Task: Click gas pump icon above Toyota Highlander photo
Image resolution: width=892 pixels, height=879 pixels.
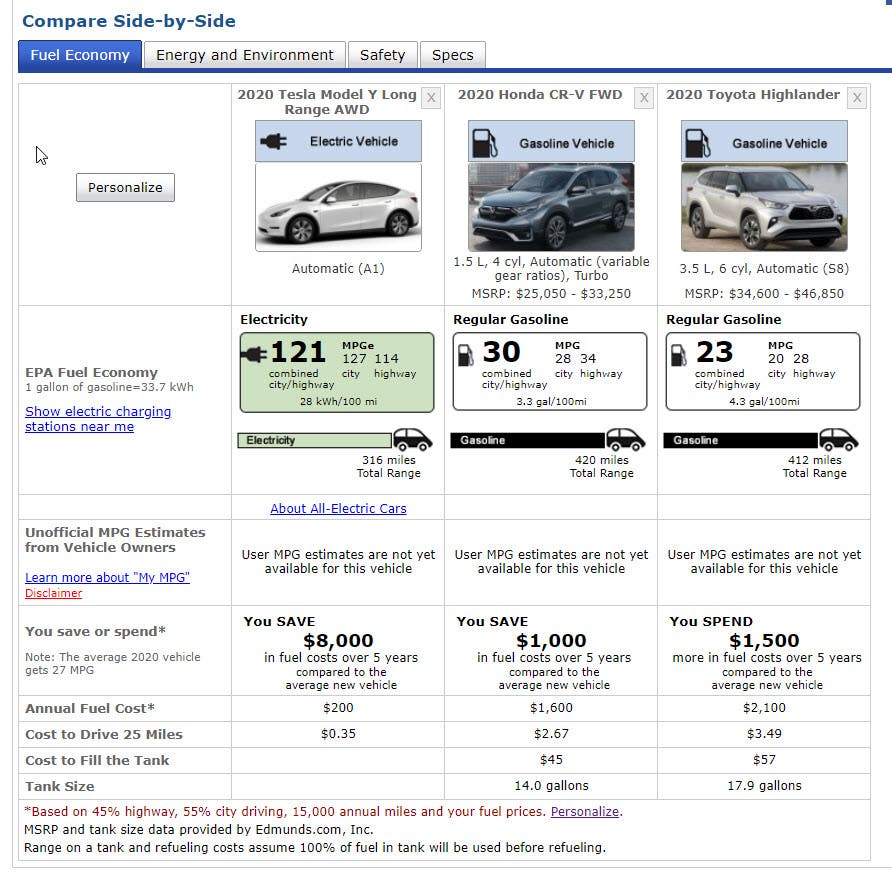Action: [x=697, y=143]
